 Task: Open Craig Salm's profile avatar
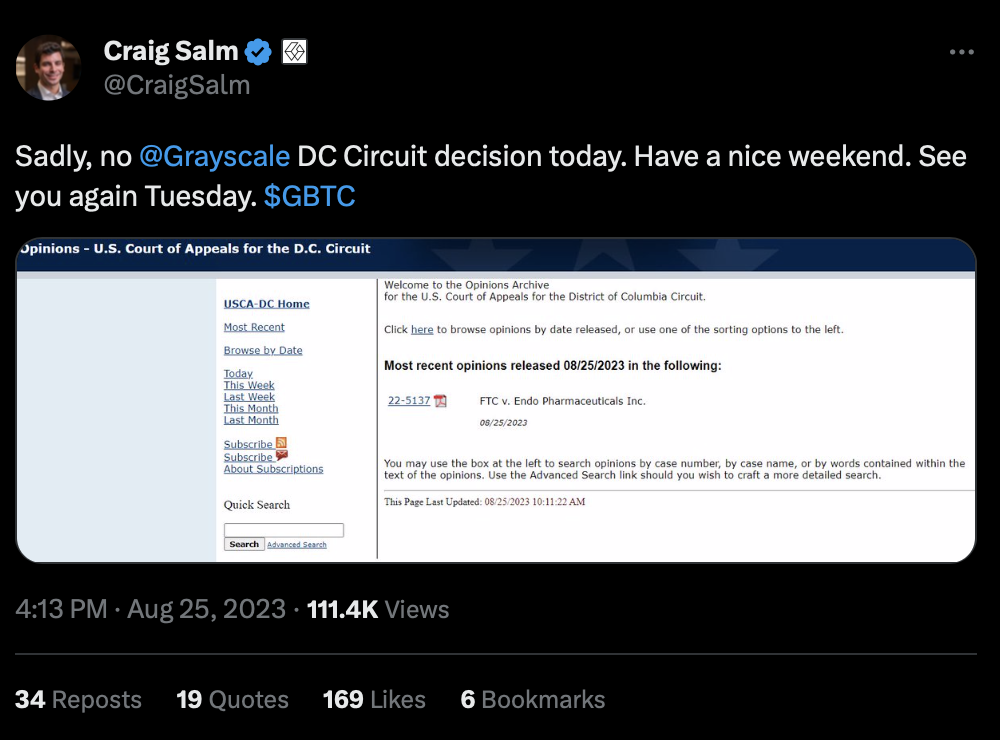pos(48,67)
